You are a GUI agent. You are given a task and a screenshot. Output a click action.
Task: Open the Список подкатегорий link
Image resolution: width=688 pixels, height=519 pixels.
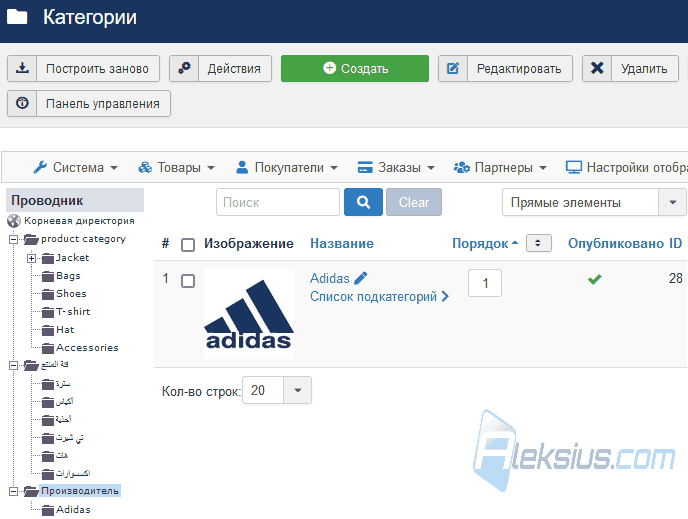pos(379,297)
